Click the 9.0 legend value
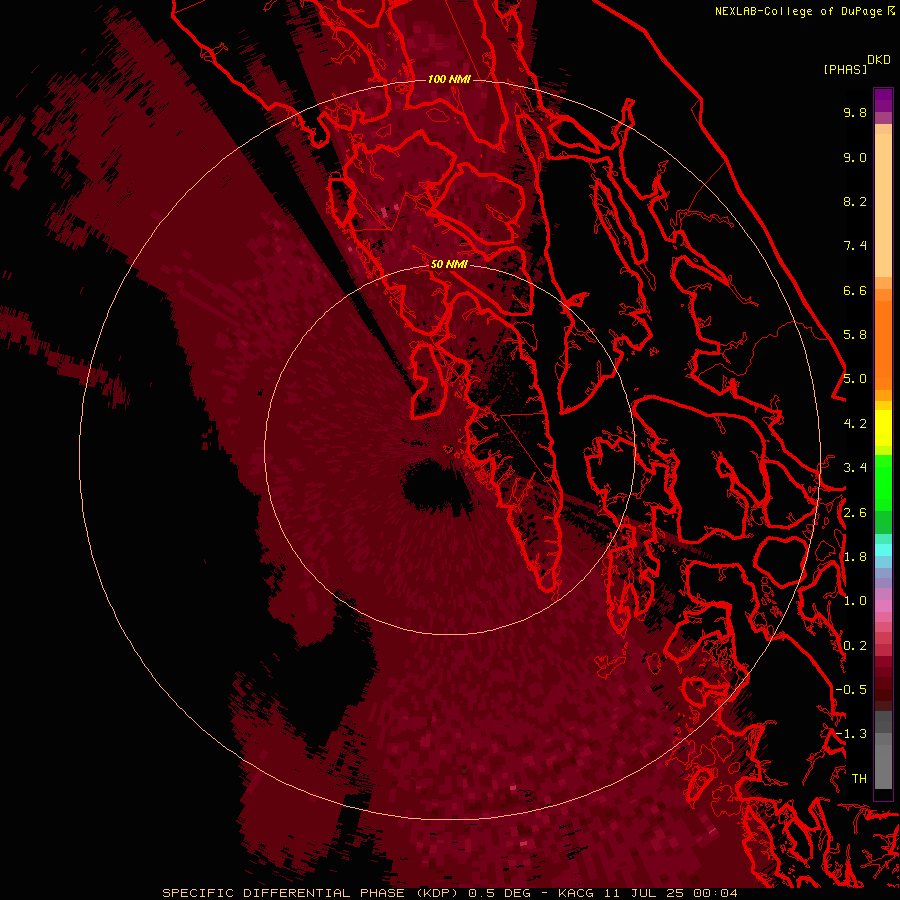 click(x=855, y=157)
